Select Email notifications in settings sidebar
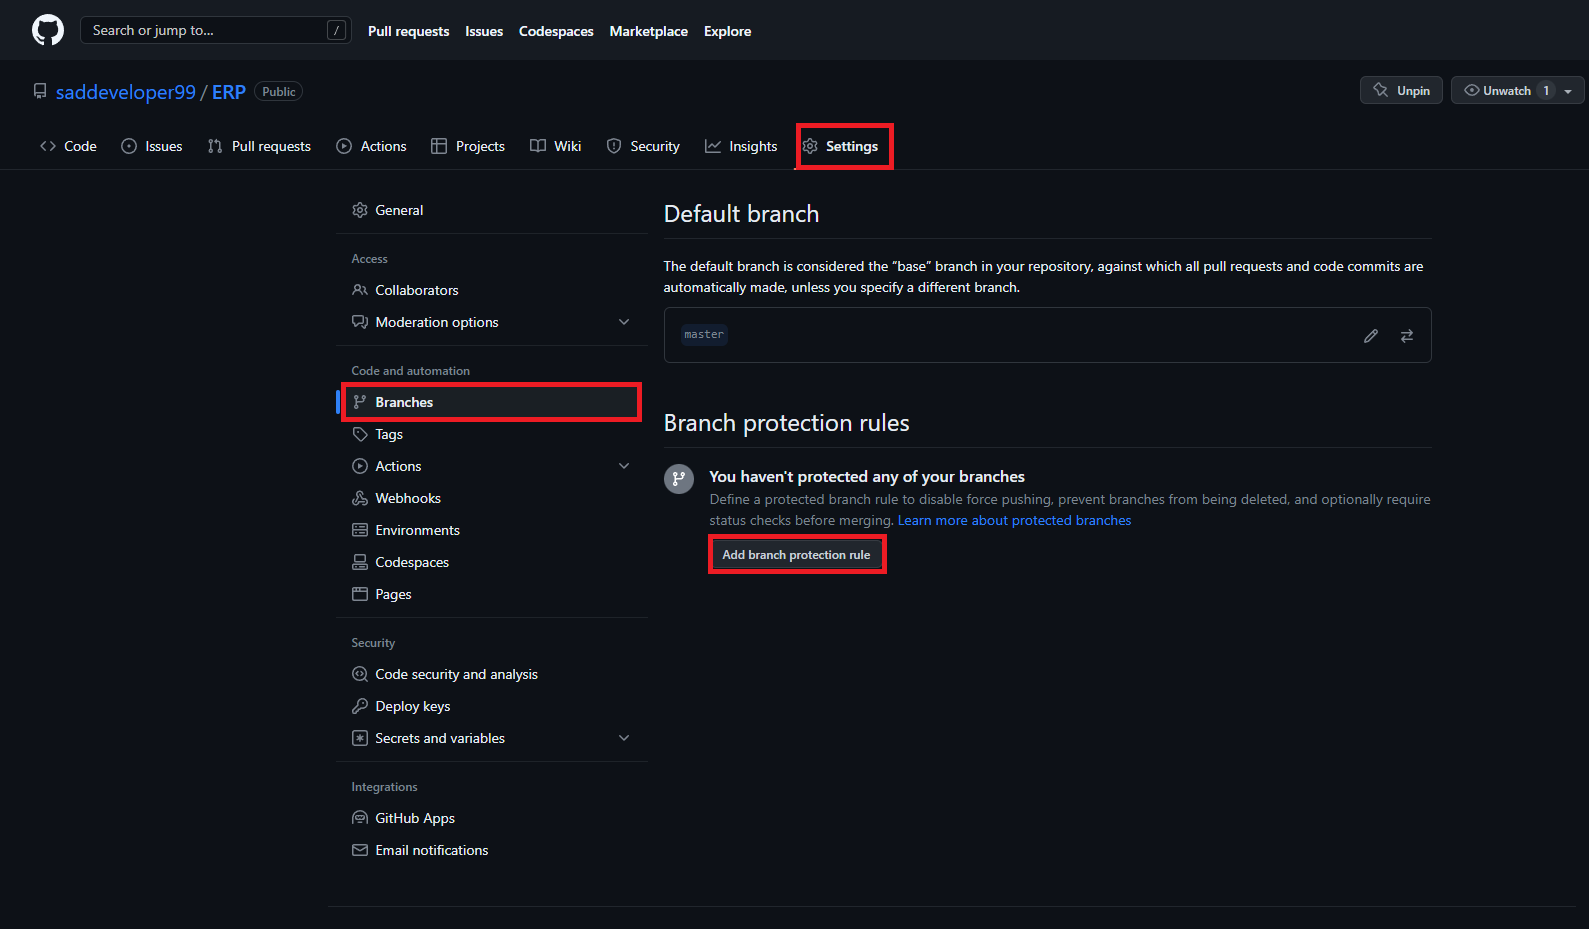The width and height of the screenshot is (1589, 929). [492, 850]
